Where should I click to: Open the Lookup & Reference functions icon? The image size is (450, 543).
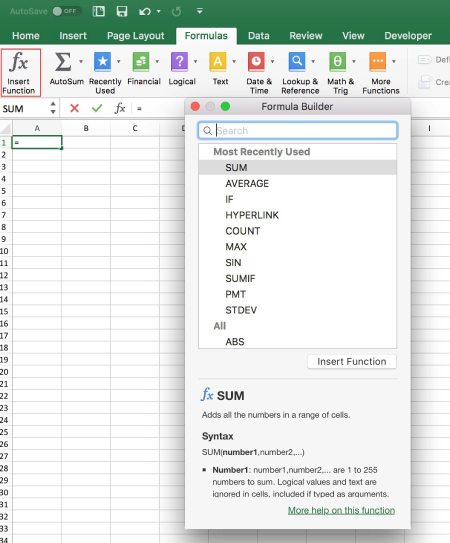pyautogui.click(x=297, y=62)
